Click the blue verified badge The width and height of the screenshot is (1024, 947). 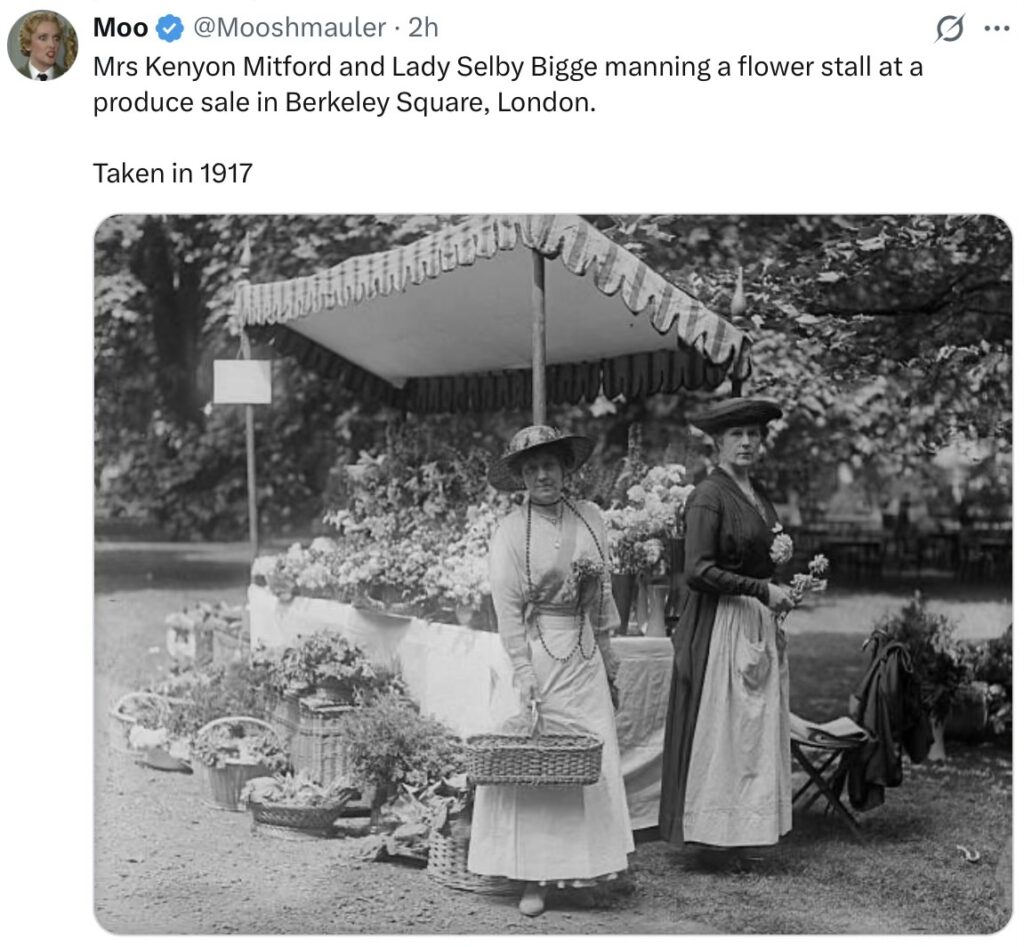(x=170, y=29)
